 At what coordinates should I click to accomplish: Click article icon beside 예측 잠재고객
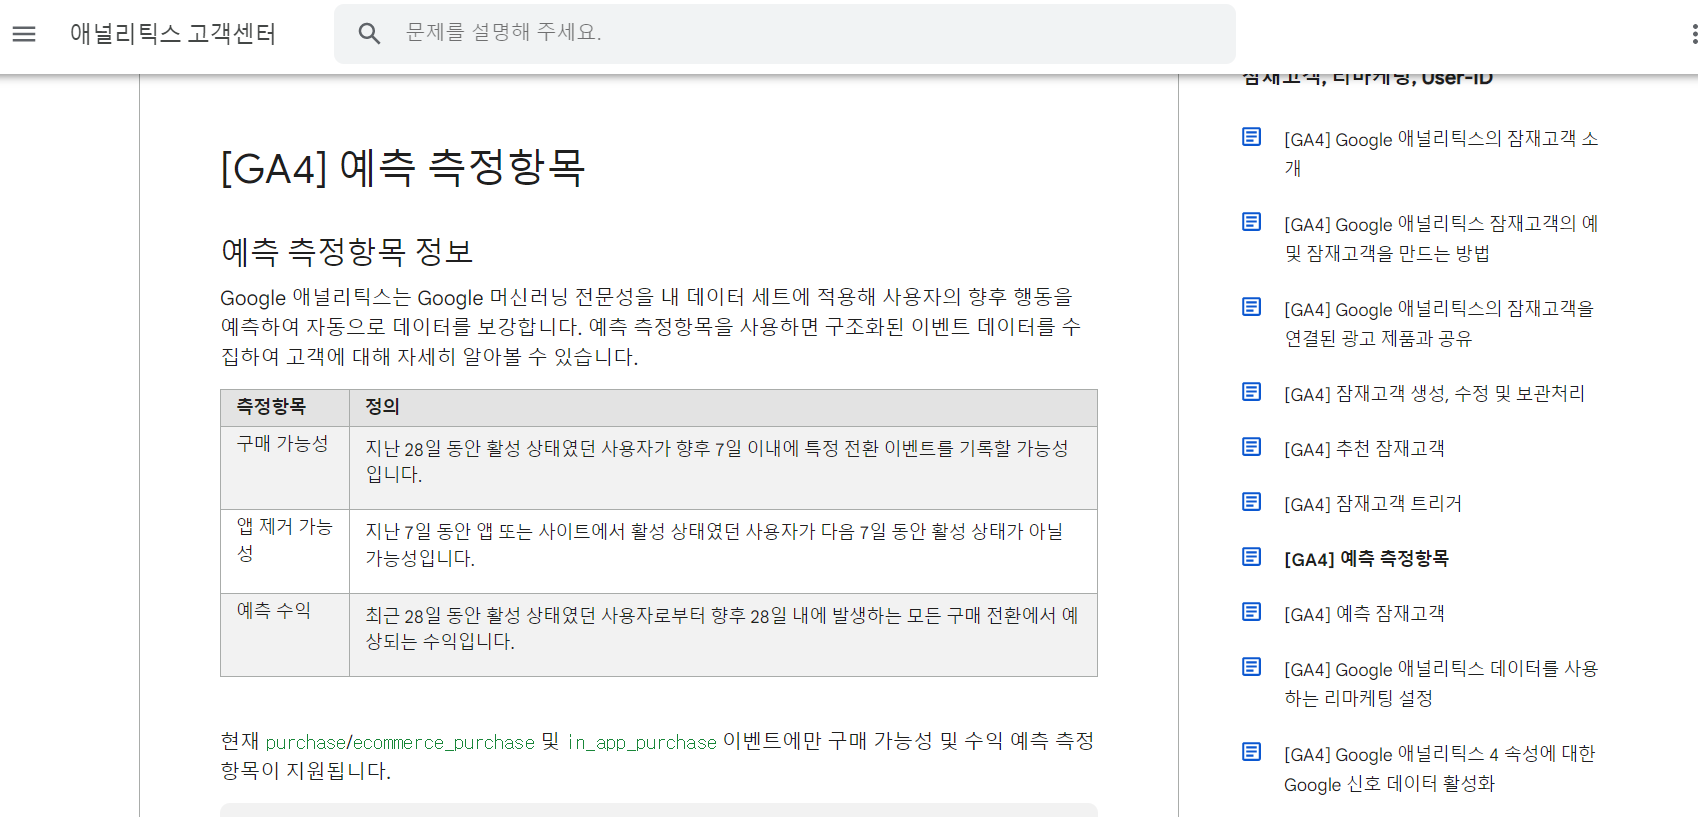point(1251,612)
